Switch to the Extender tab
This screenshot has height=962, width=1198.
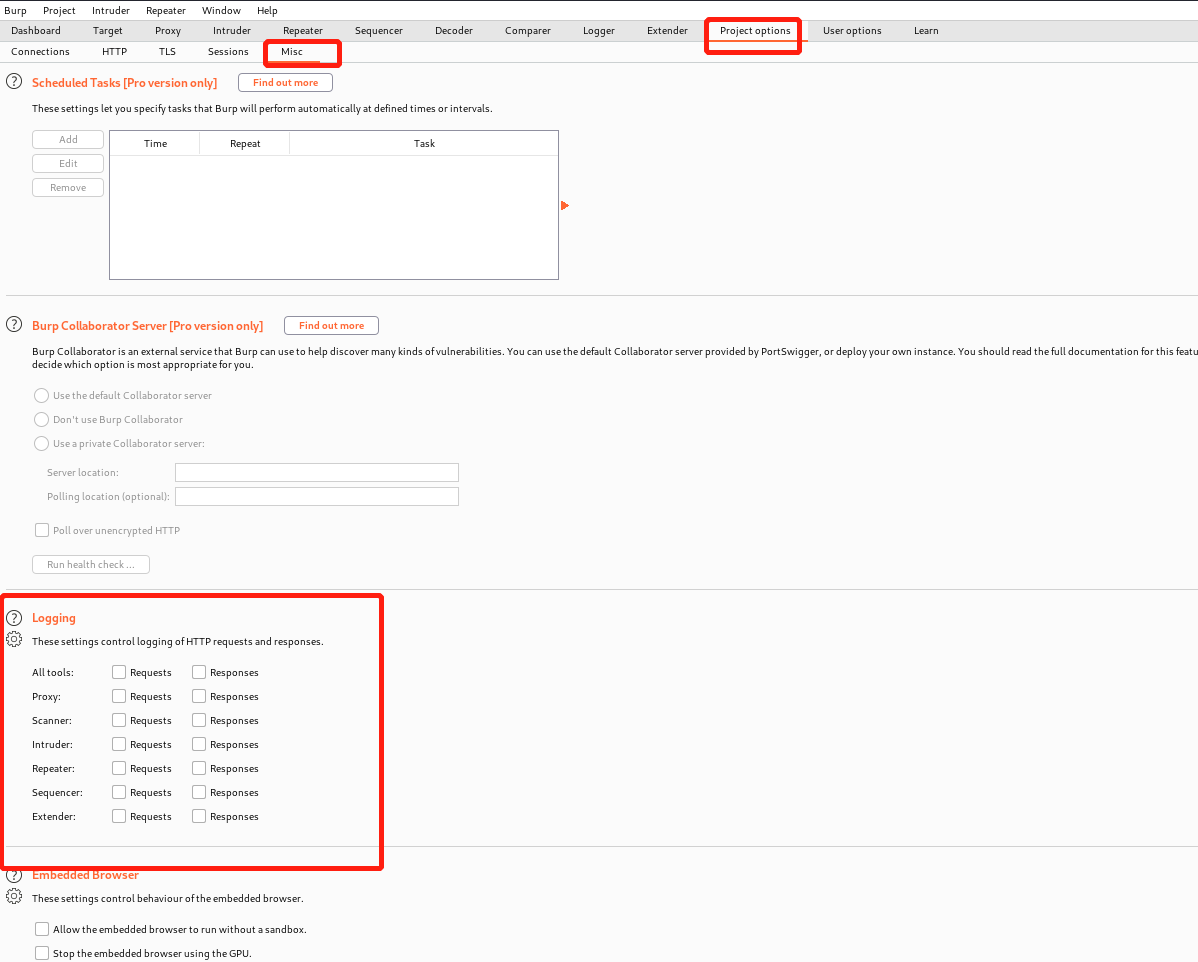(x=668, y=31)
